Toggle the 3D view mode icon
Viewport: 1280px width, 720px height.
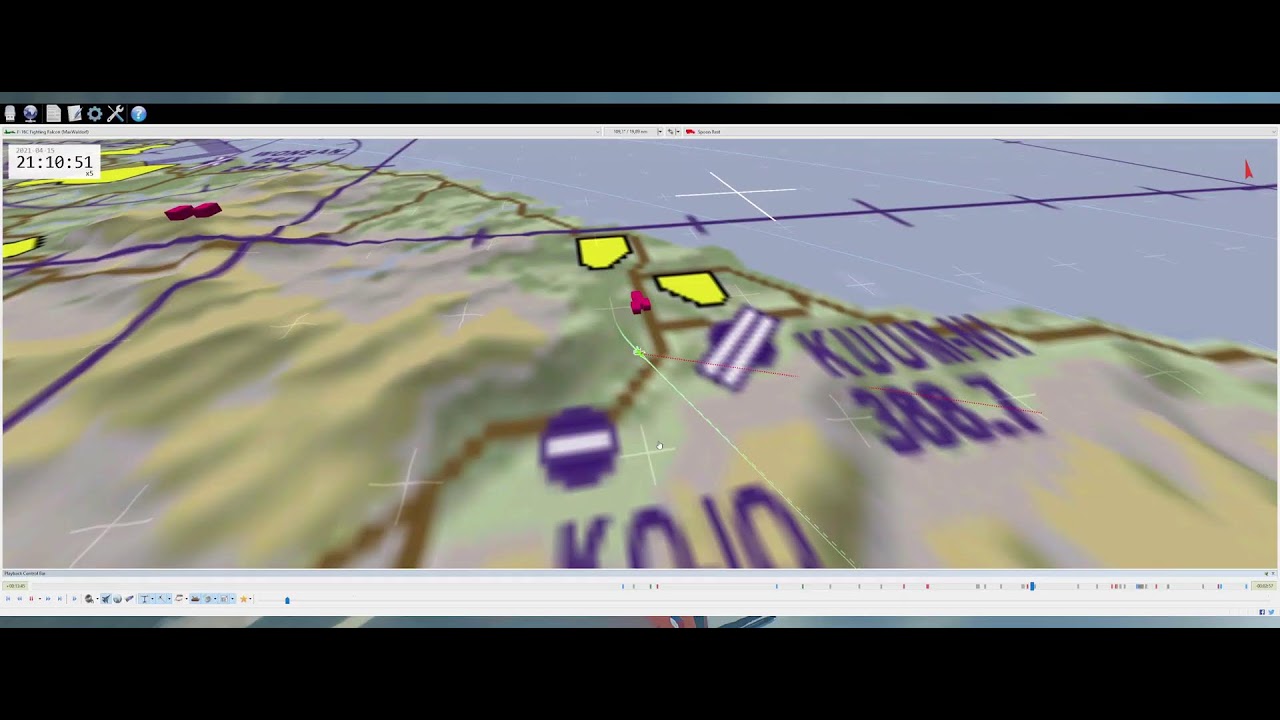pos(207,599)
